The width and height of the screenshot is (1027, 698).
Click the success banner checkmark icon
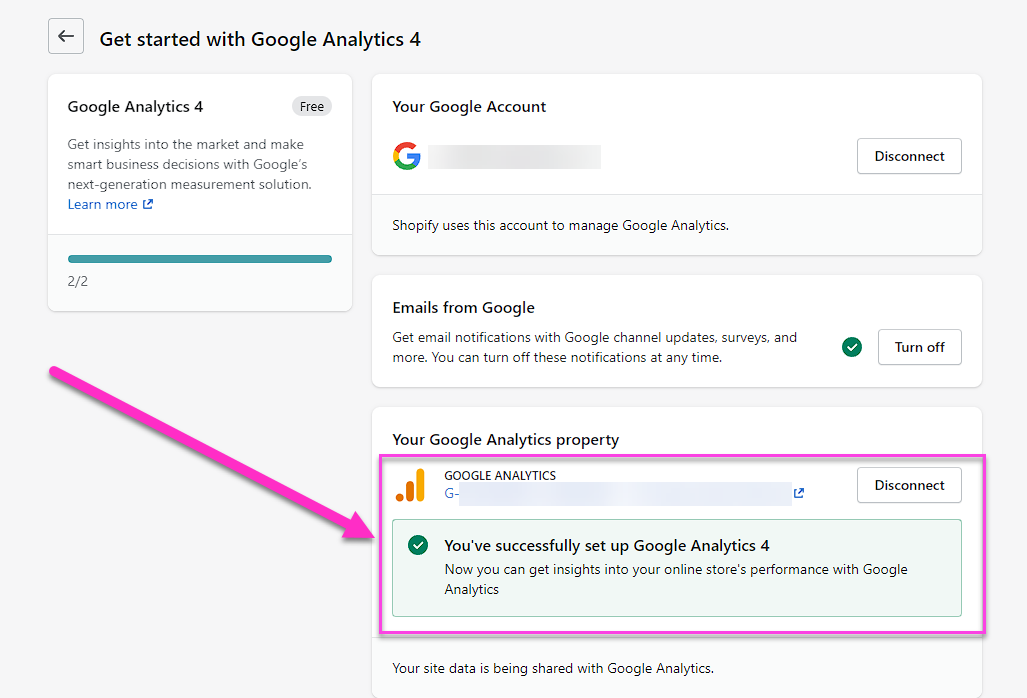[x=418, y=545]
